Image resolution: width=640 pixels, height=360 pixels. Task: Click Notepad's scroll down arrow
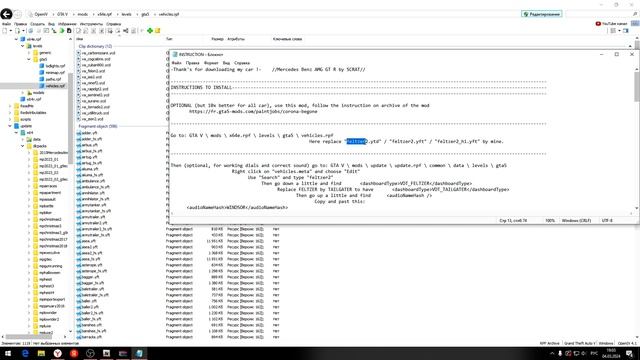click(636, 209)
